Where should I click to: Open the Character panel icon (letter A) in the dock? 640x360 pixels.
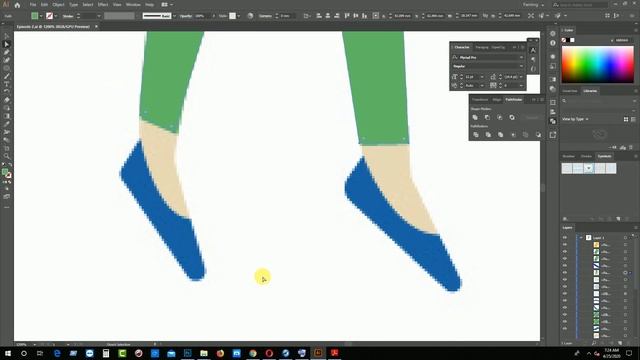coord(533,50)
